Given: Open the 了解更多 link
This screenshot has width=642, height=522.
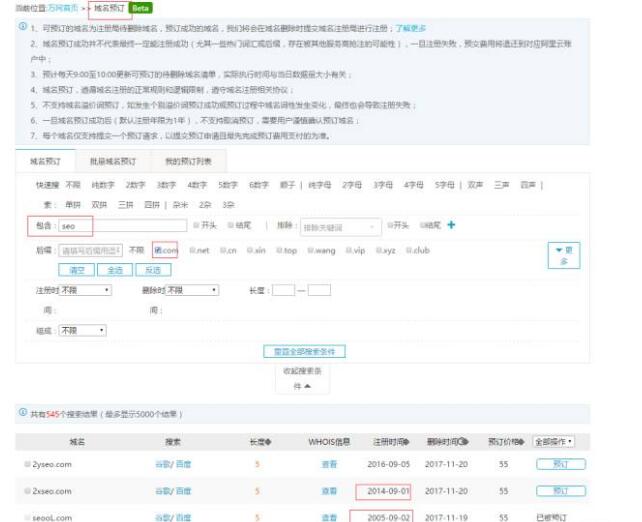Looking at the screenshot, I should tap(411, 28).
